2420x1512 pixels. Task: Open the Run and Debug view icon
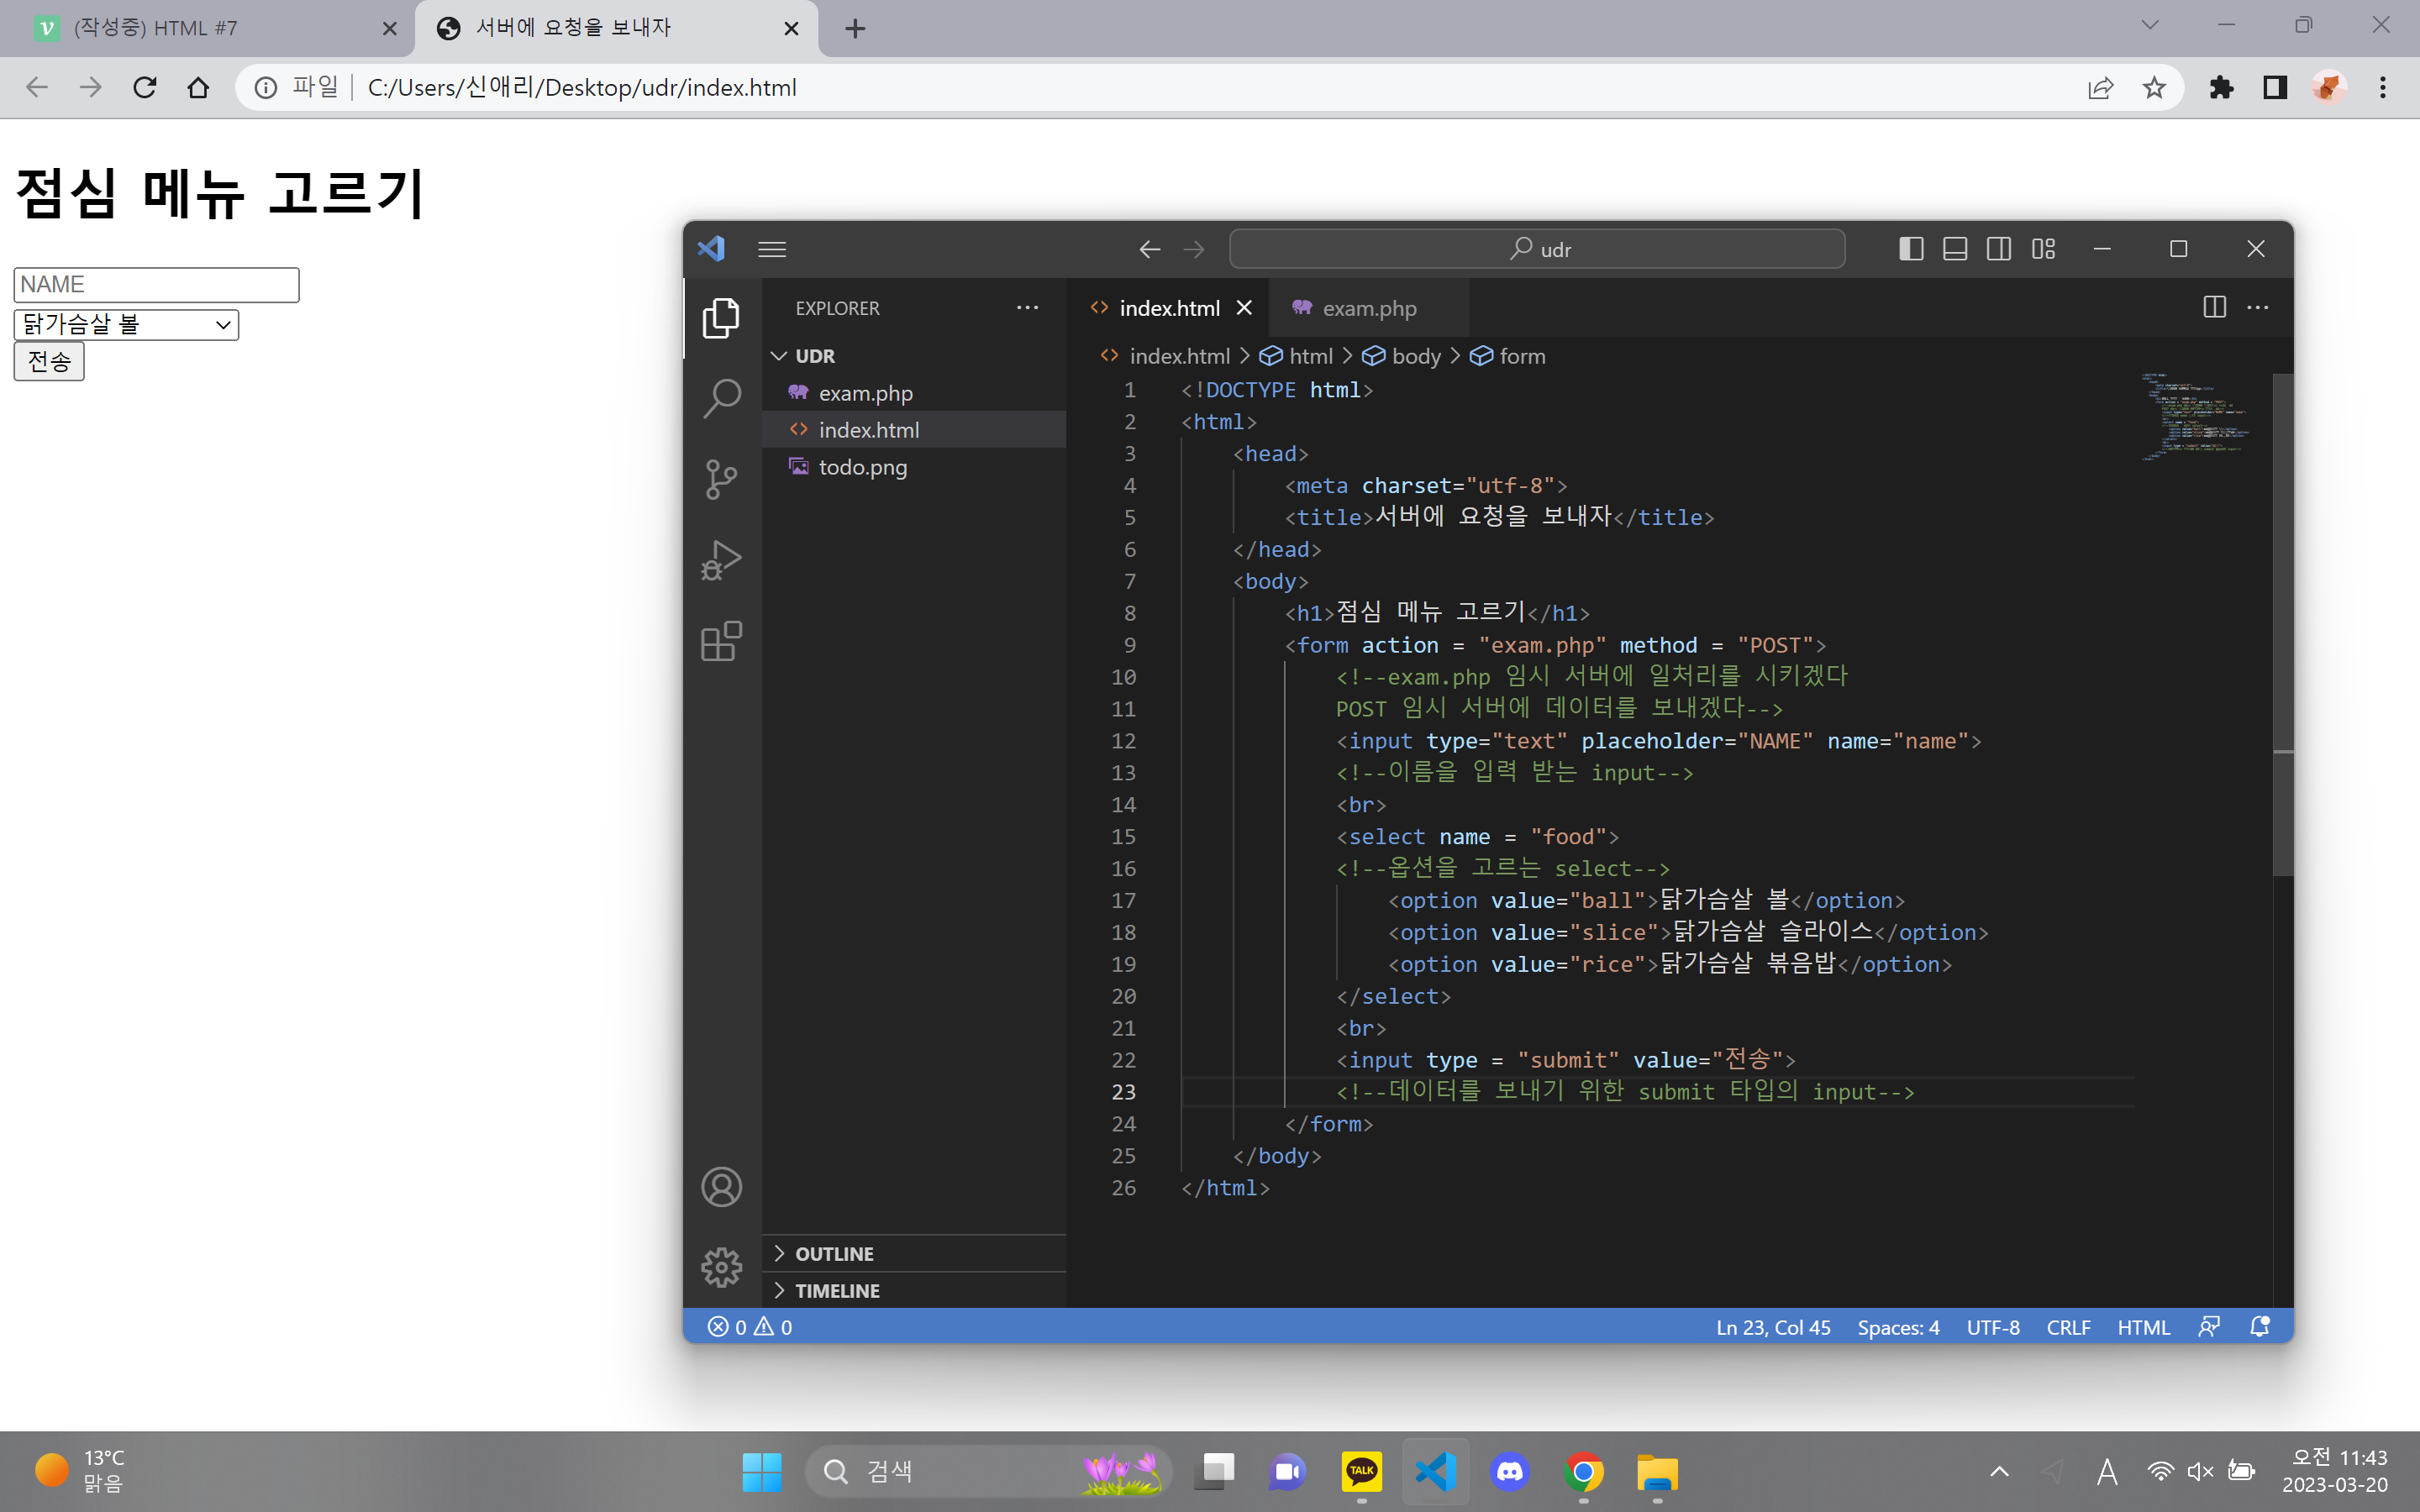[x=721, y=560]
